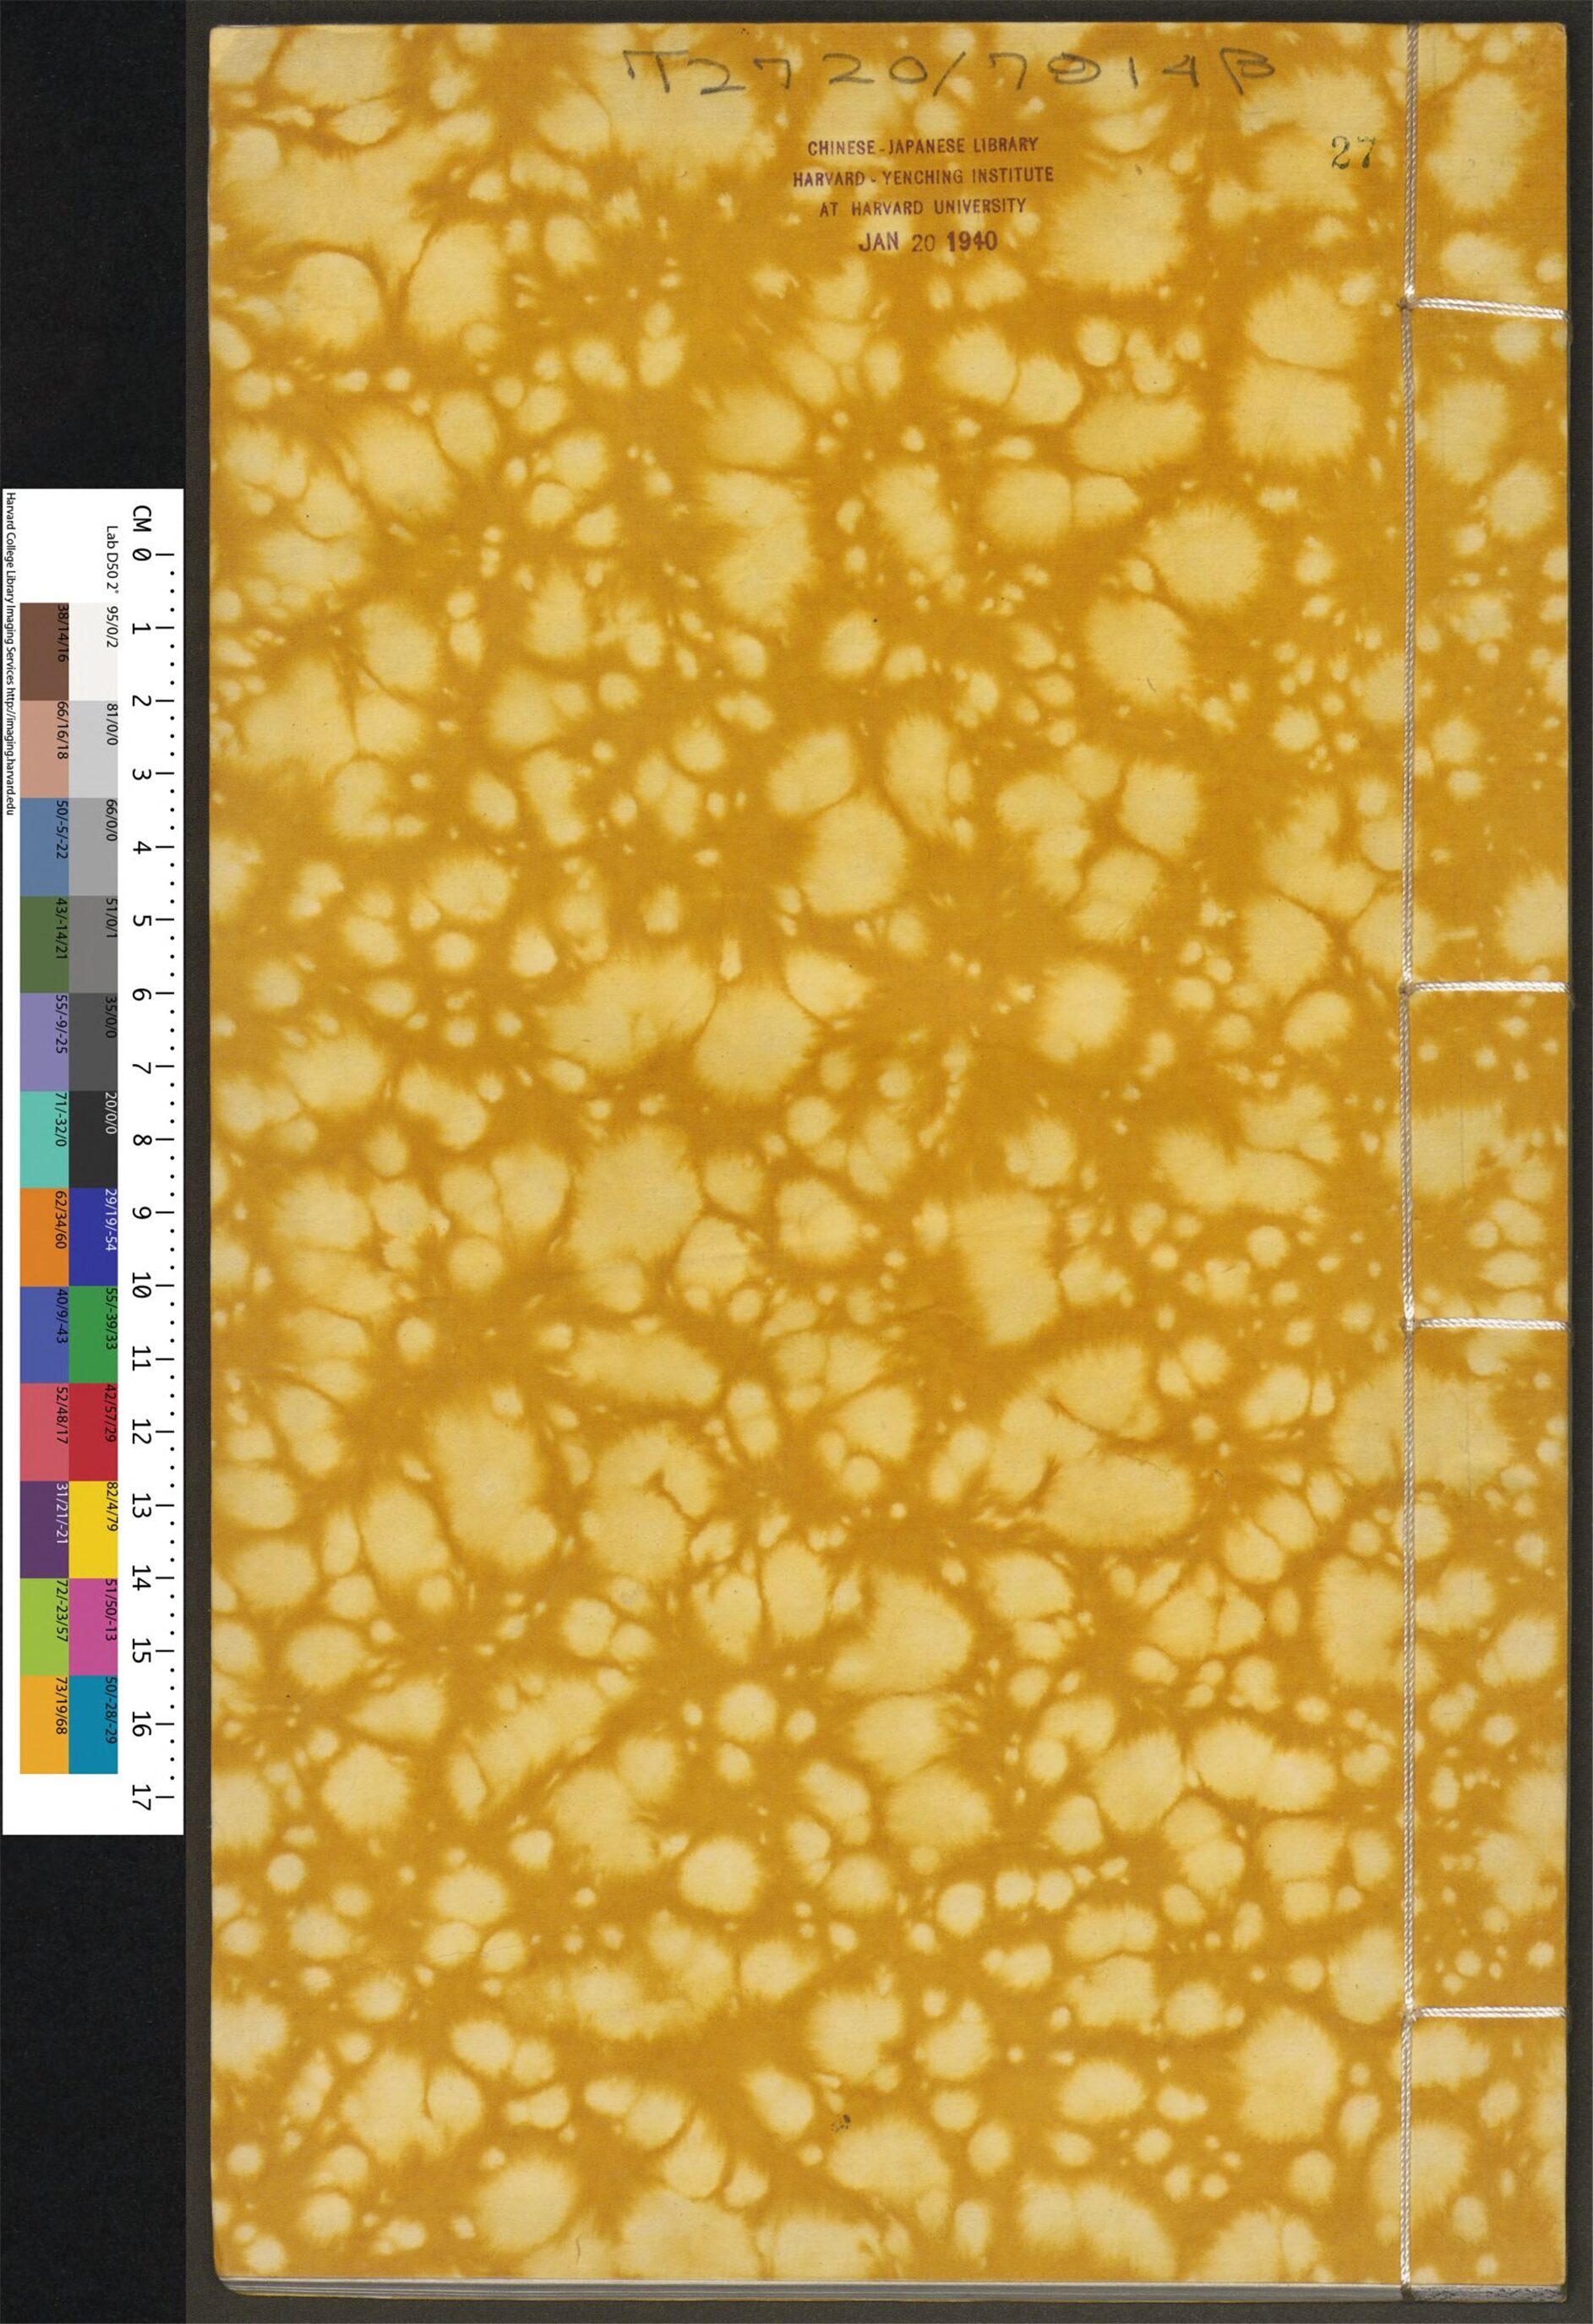Pick the dark gray swatch labeled 35/0/0

pyautogui.click(x=92, y=1041)
